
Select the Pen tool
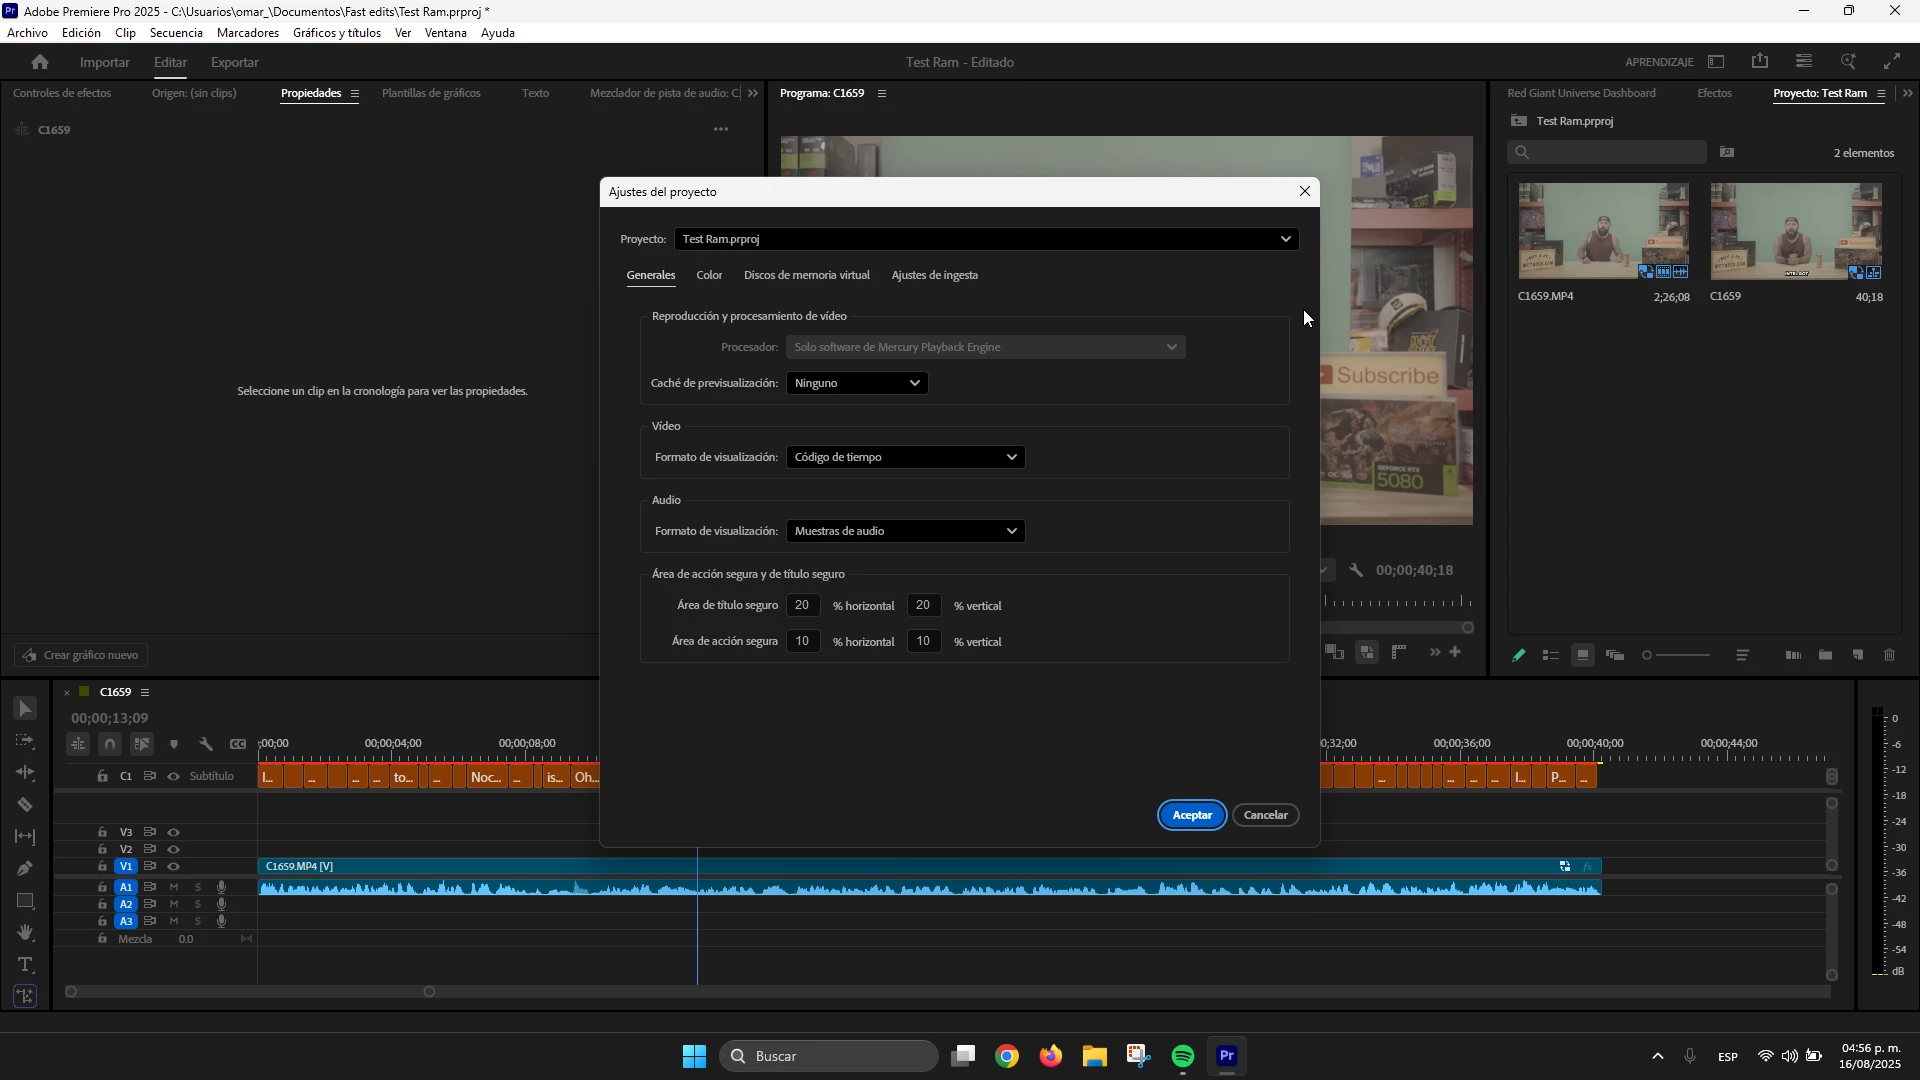click(x=25, y=869)
